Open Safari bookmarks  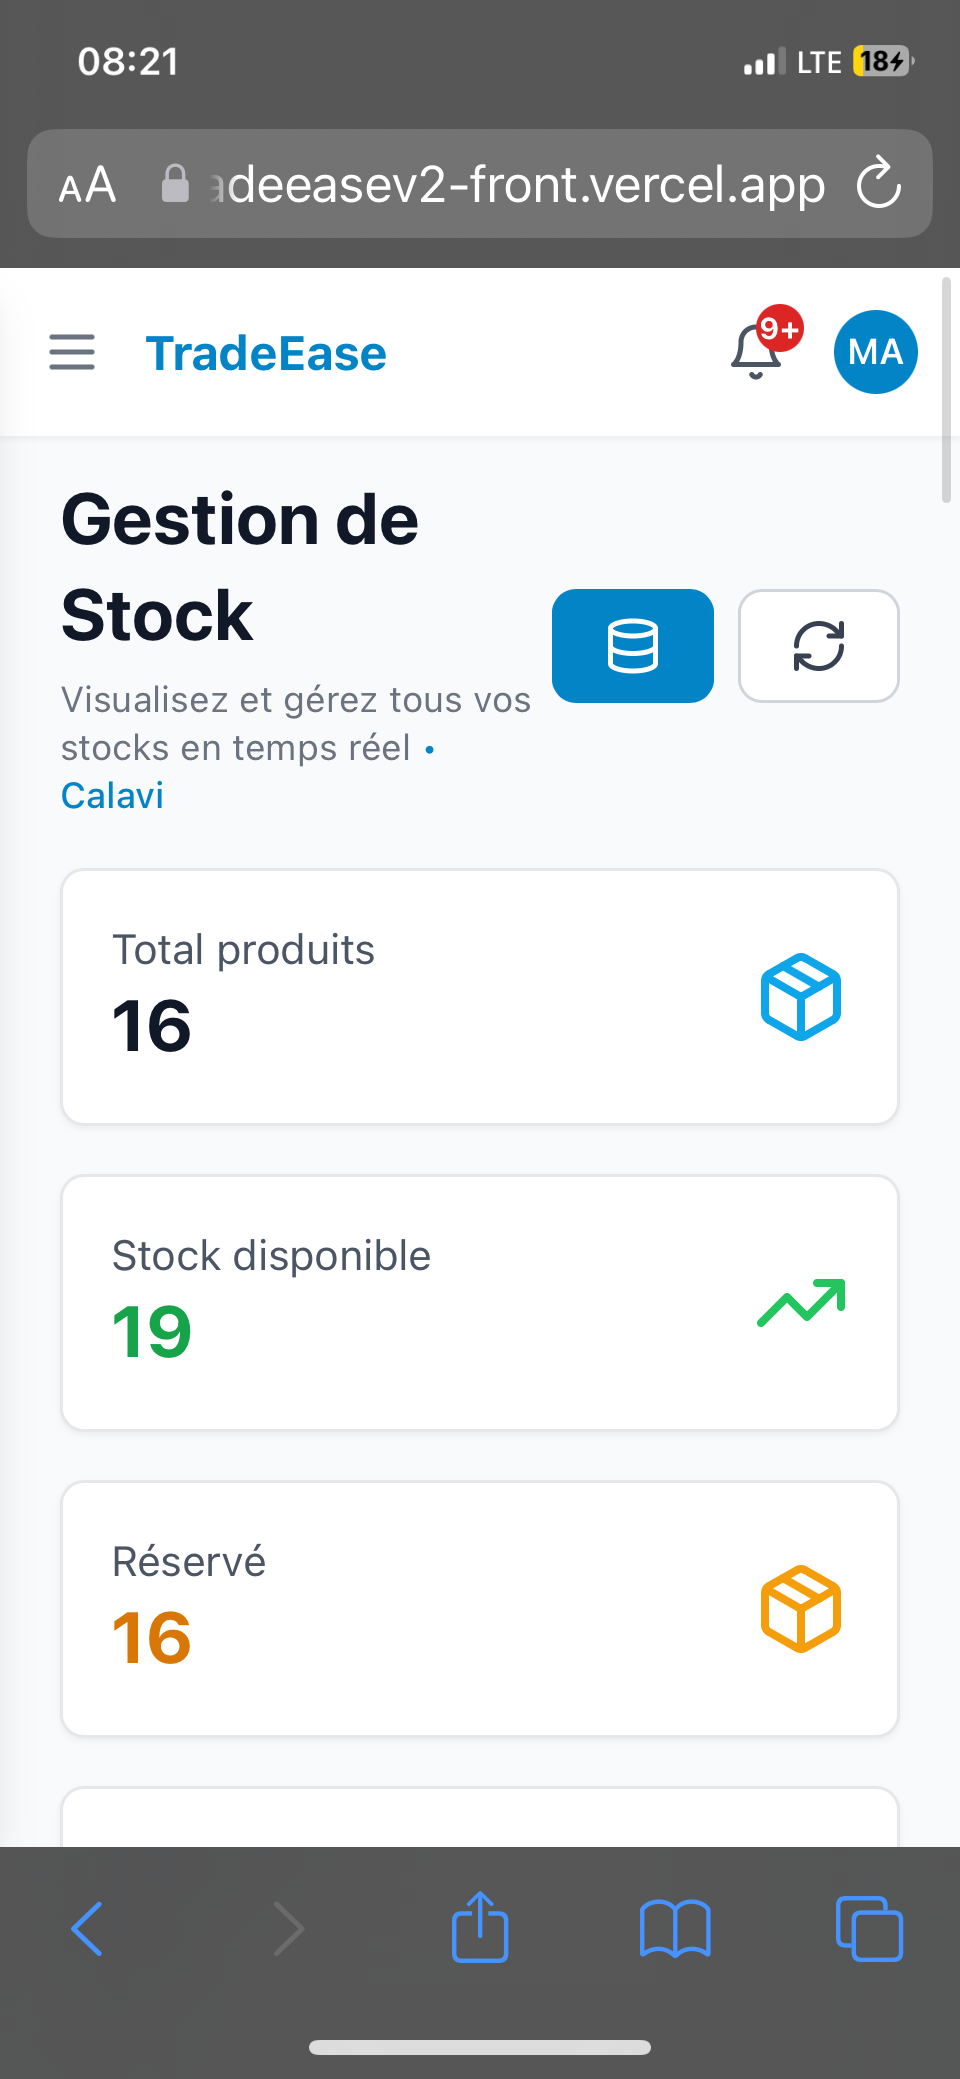675,1927
